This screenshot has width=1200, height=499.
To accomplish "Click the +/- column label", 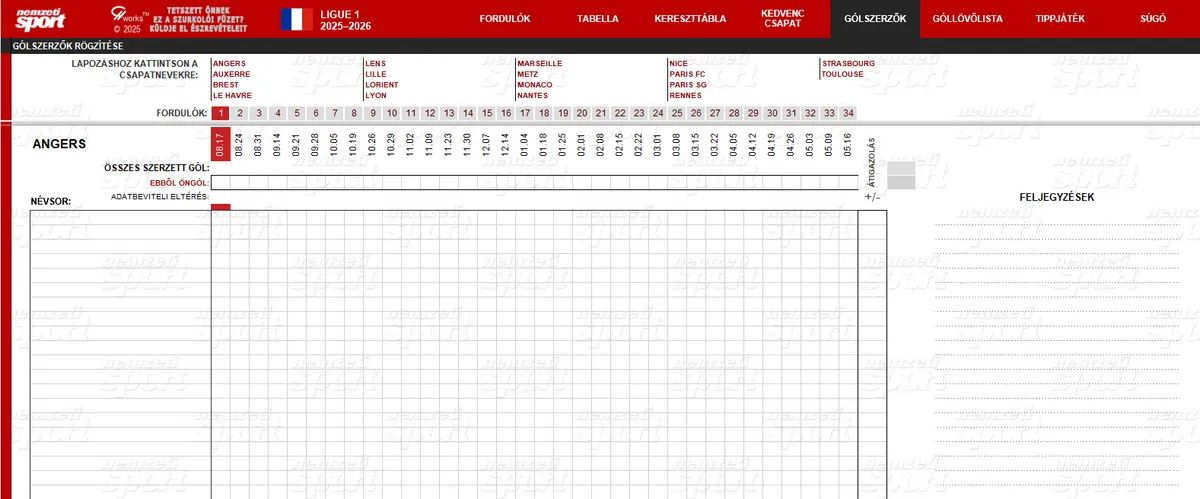I will click(872, 197).
